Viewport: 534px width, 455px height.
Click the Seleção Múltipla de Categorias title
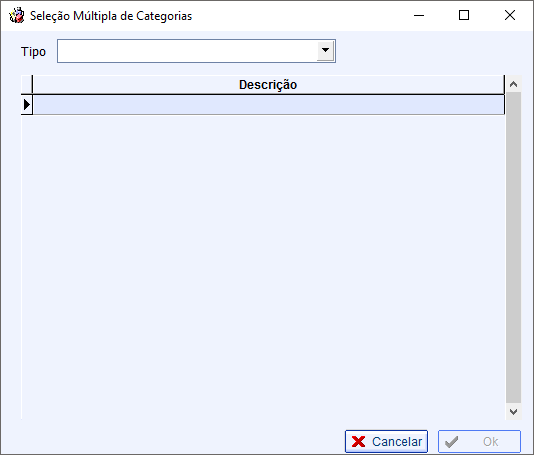pos(111,16)
